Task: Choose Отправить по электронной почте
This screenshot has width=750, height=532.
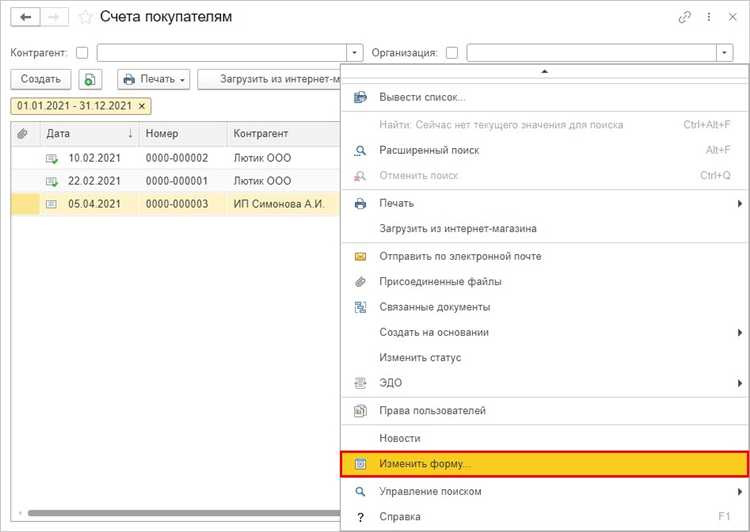Action: (x=545, y=257)
